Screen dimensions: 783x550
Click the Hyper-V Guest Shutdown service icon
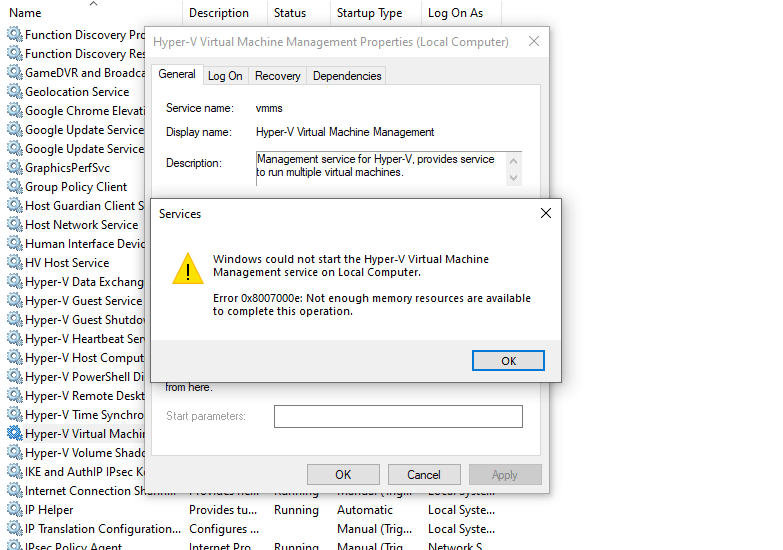(x=15, y=319)
